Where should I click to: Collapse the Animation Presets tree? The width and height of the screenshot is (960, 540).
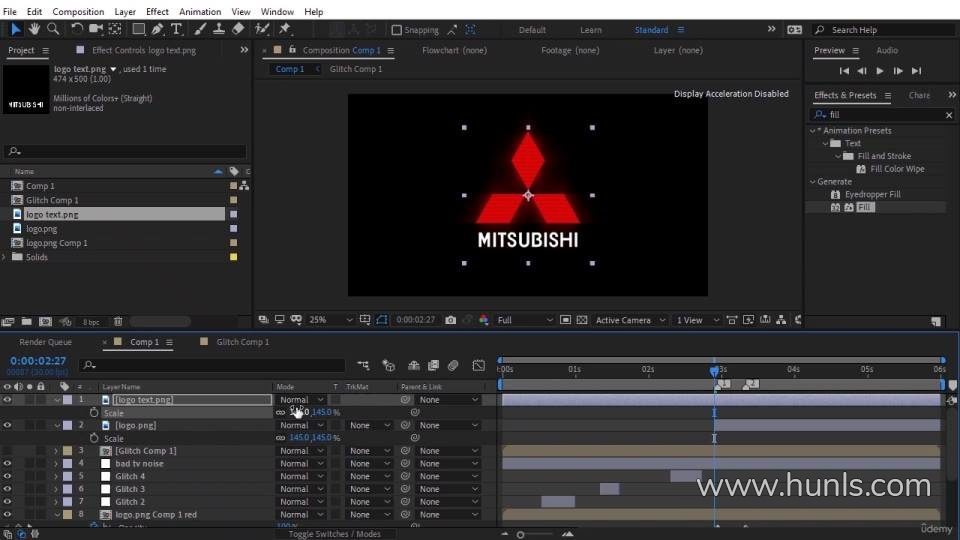tap(812, 130)
